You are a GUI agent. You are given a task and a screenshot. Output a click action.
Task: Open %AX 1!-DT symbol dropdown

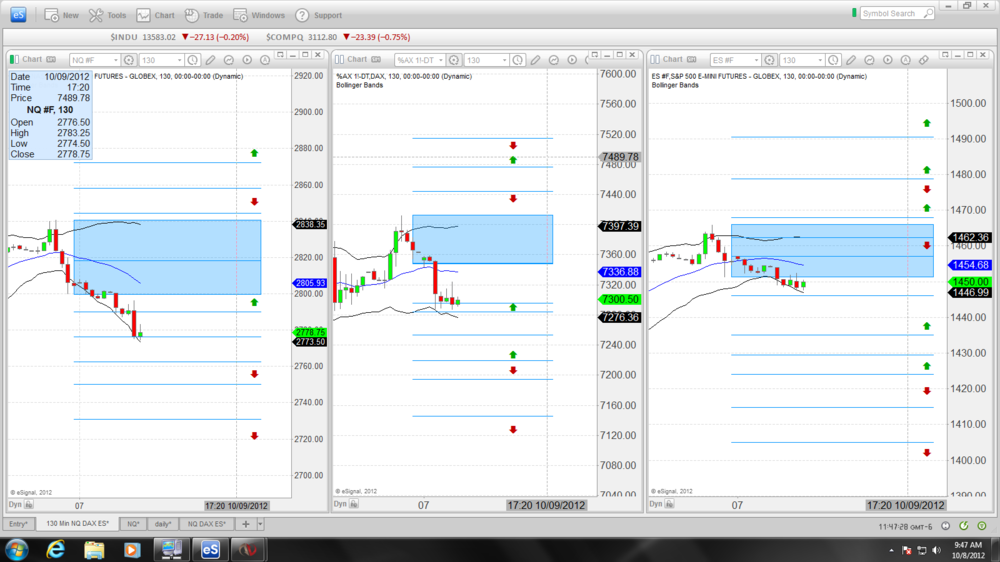click(x=420, y=60)
